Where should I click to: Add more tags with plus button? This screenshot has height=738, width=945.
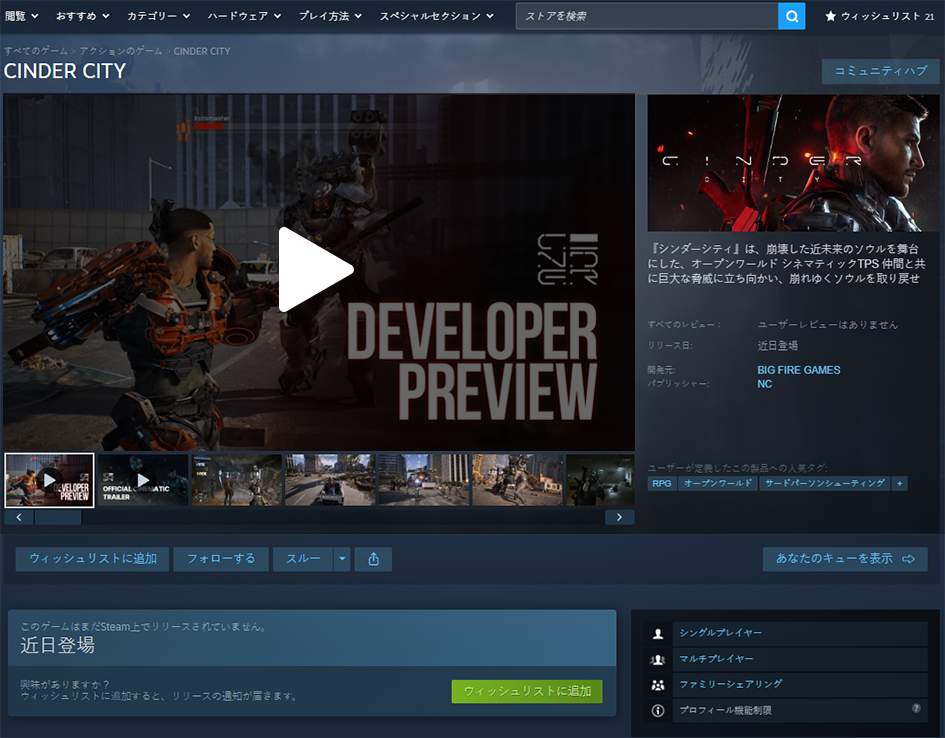pyautogui.click(x=900, y=483)
